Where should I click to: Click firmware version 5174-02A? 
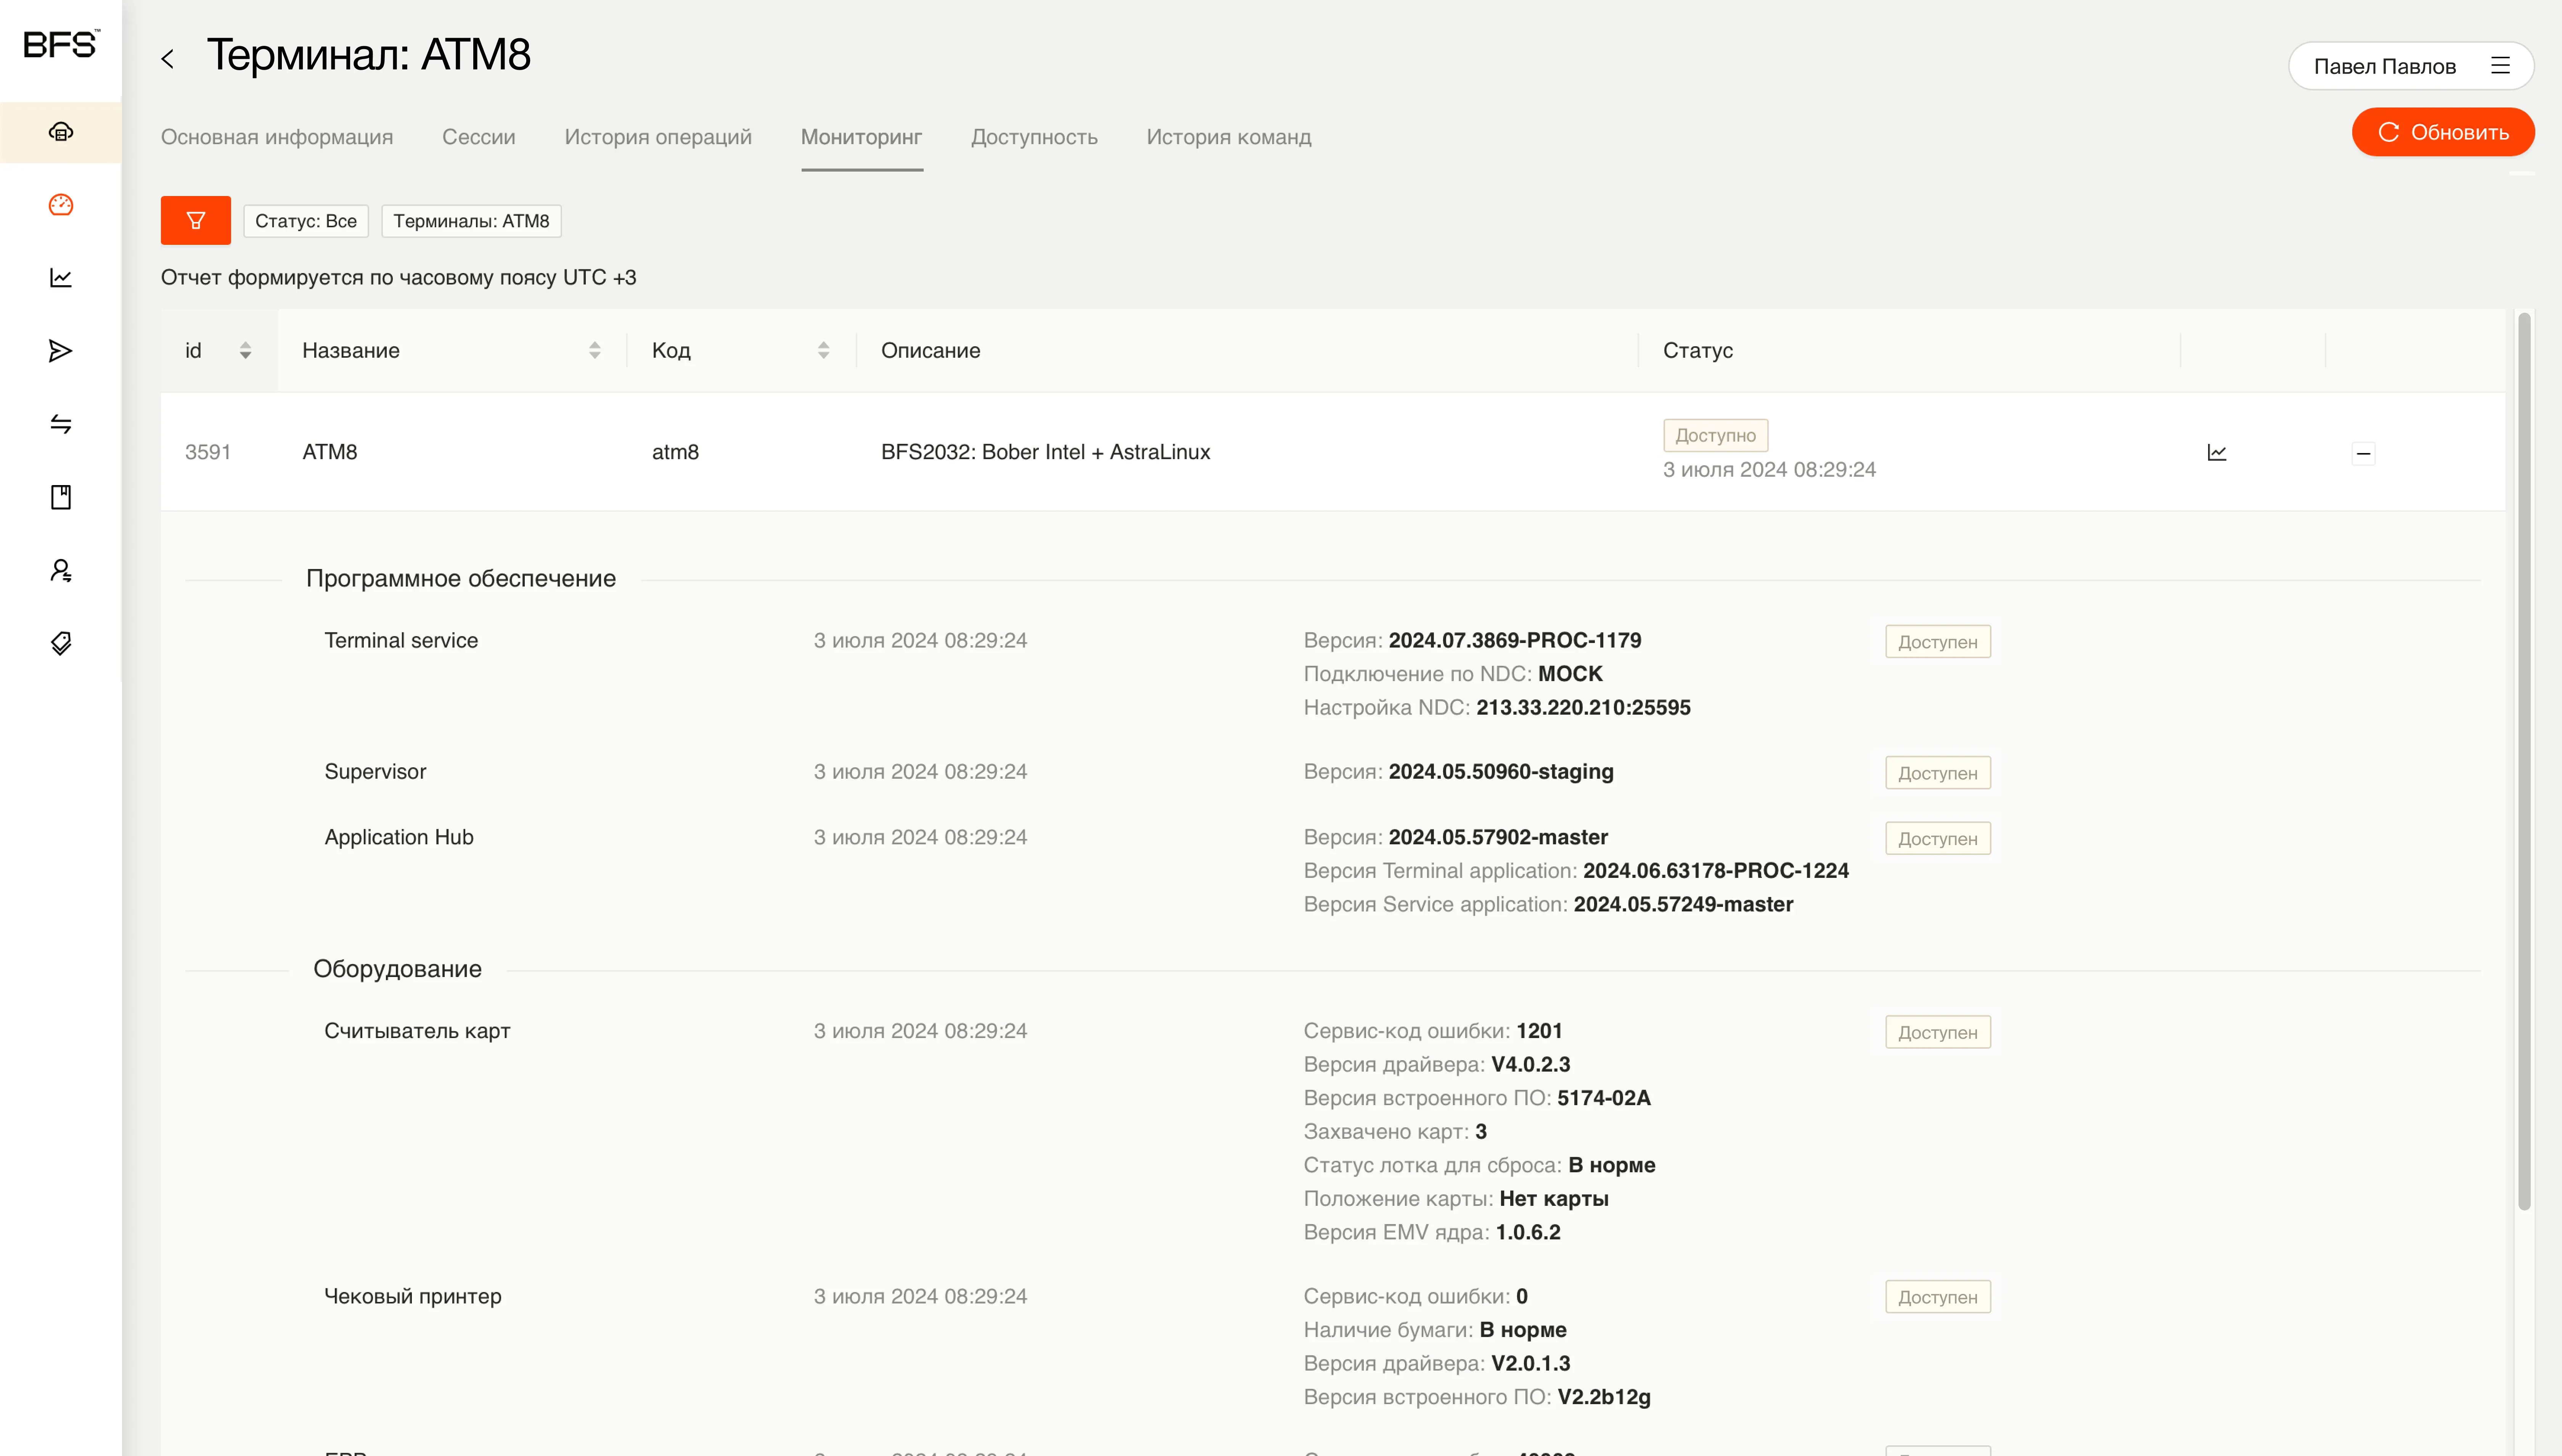click(1604, 1098)
